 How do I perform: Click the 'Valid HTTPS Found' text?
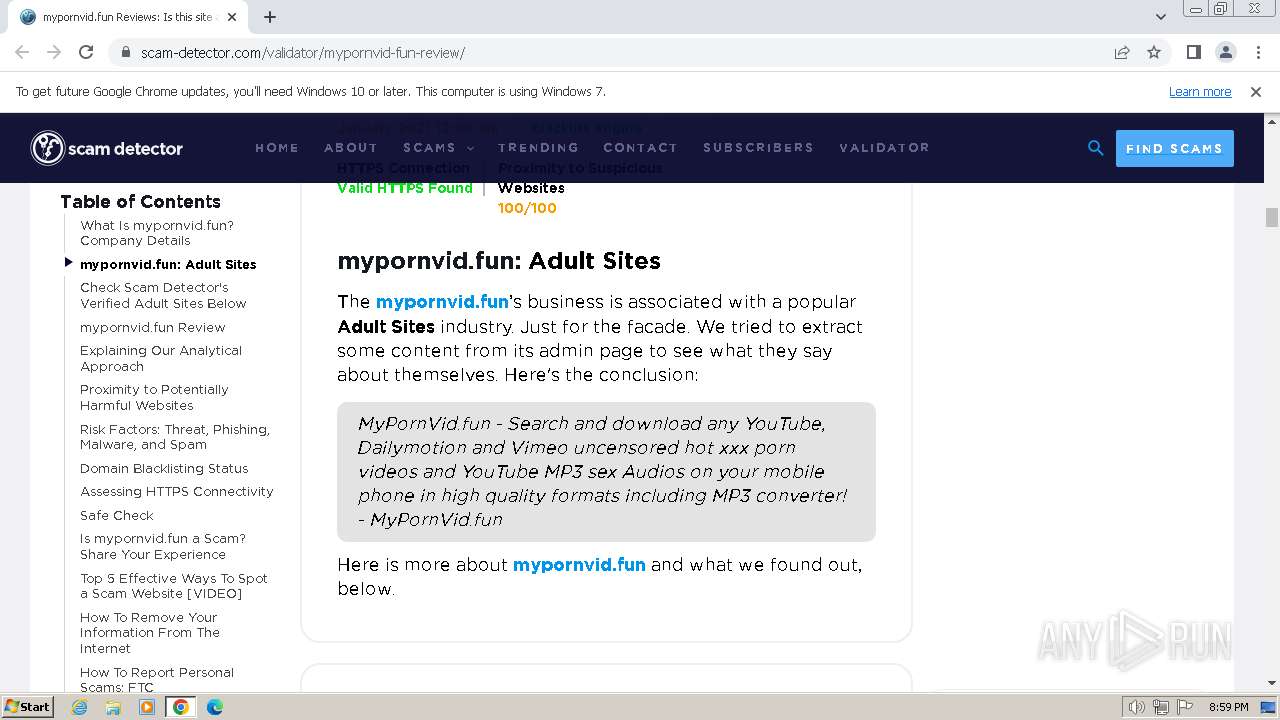[x=405, y=187]
